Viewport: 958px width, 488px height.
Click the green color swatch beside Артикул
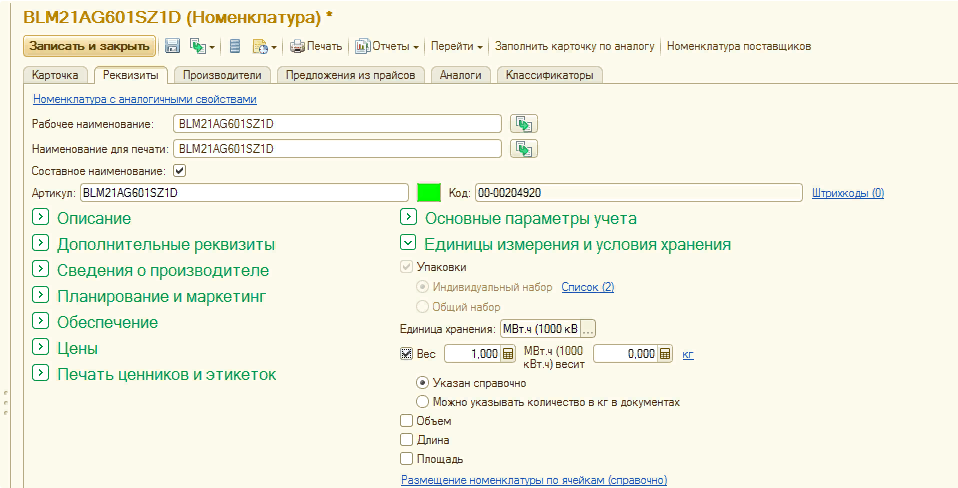(x=429, y=193)
